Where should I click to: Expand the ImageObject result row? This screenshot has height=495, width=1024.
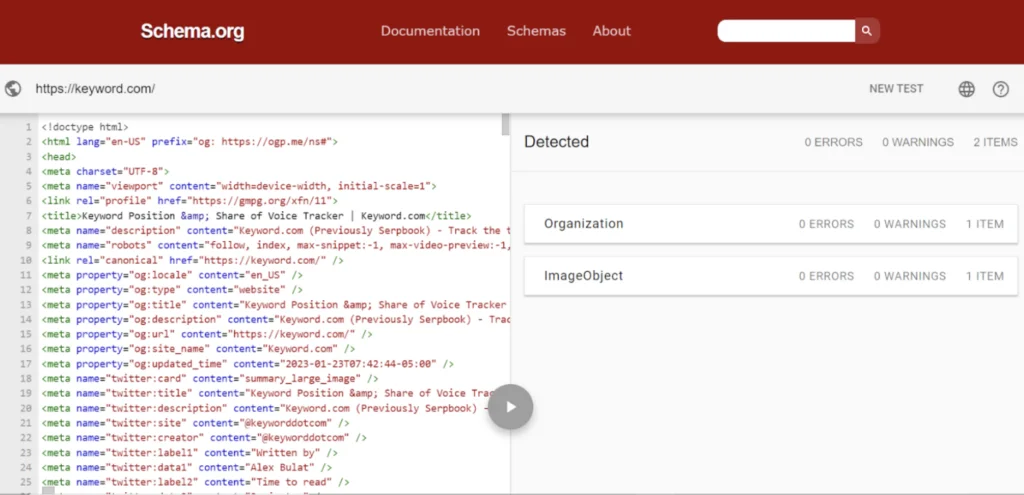(771, 276)
